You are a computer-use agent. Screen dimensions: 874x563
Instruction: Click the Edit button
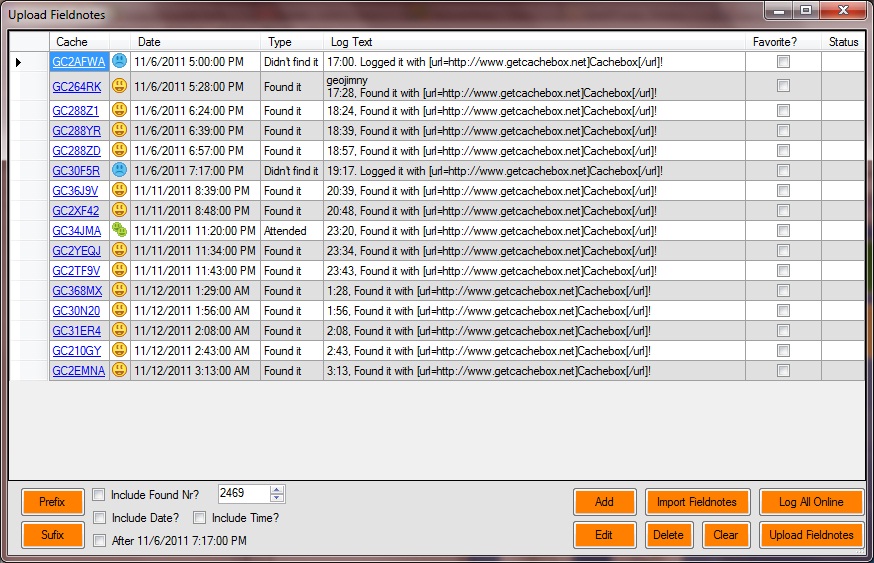coord(604,535)
